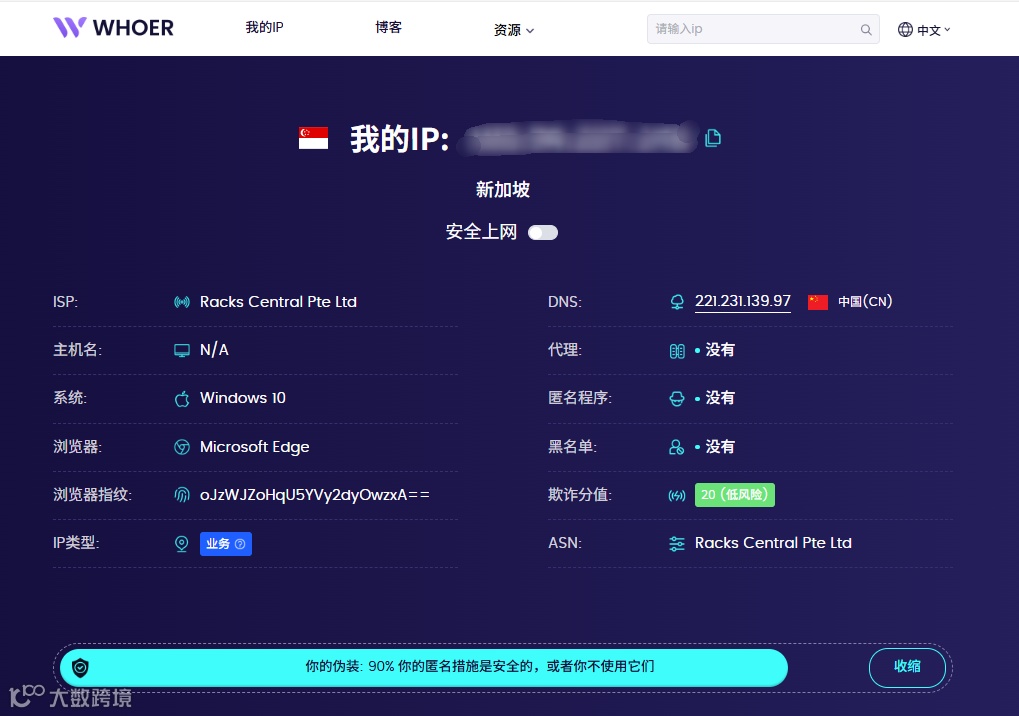Click the search magnifier icon
1019x716 pixels.
[x=866, y=29]
